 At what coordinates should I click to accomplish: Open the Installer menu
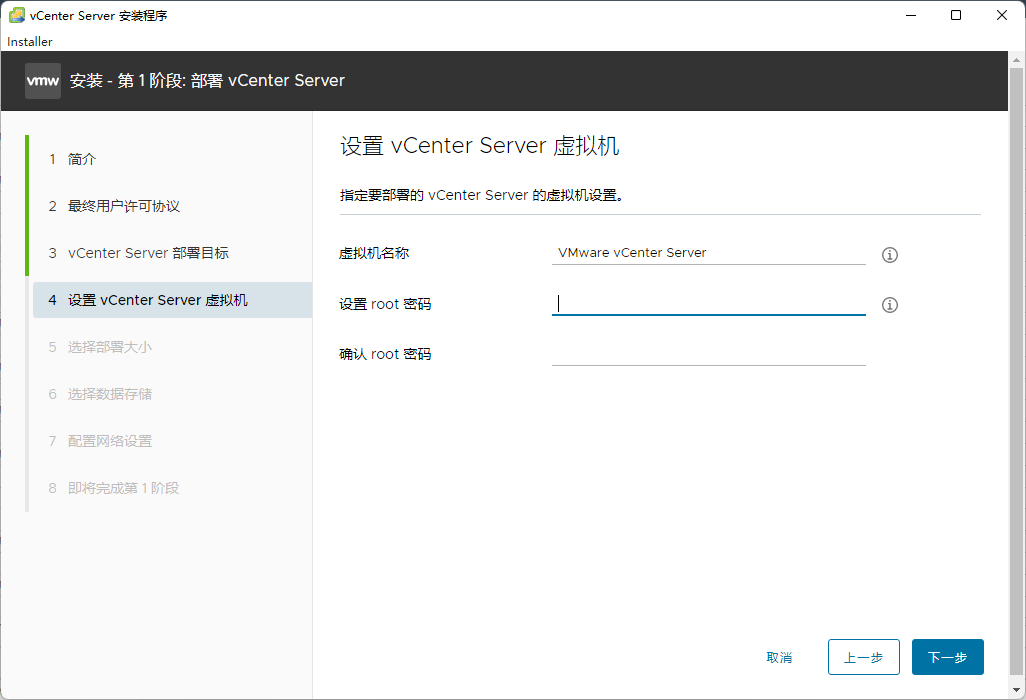(29, 42)
